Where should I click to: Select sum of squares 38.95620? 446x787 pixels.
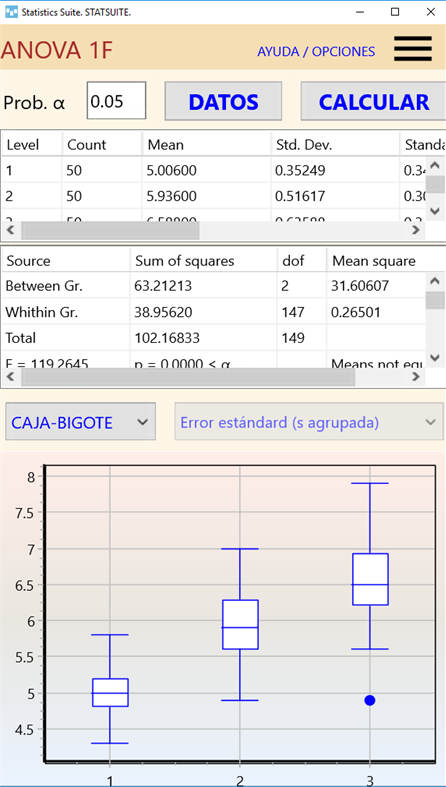163,313
